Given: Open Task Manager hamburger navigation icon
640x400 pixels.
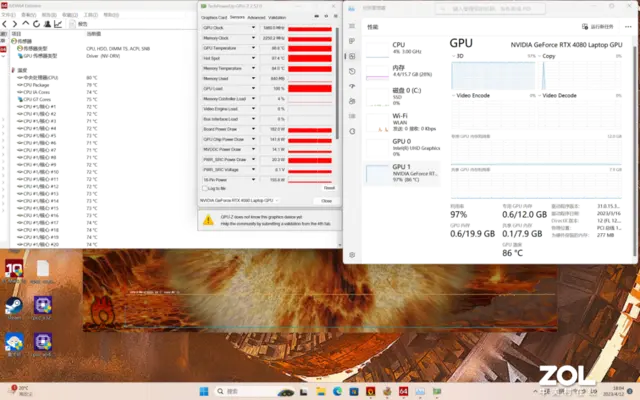Looking at the screenshot, I should pos(352,26).
